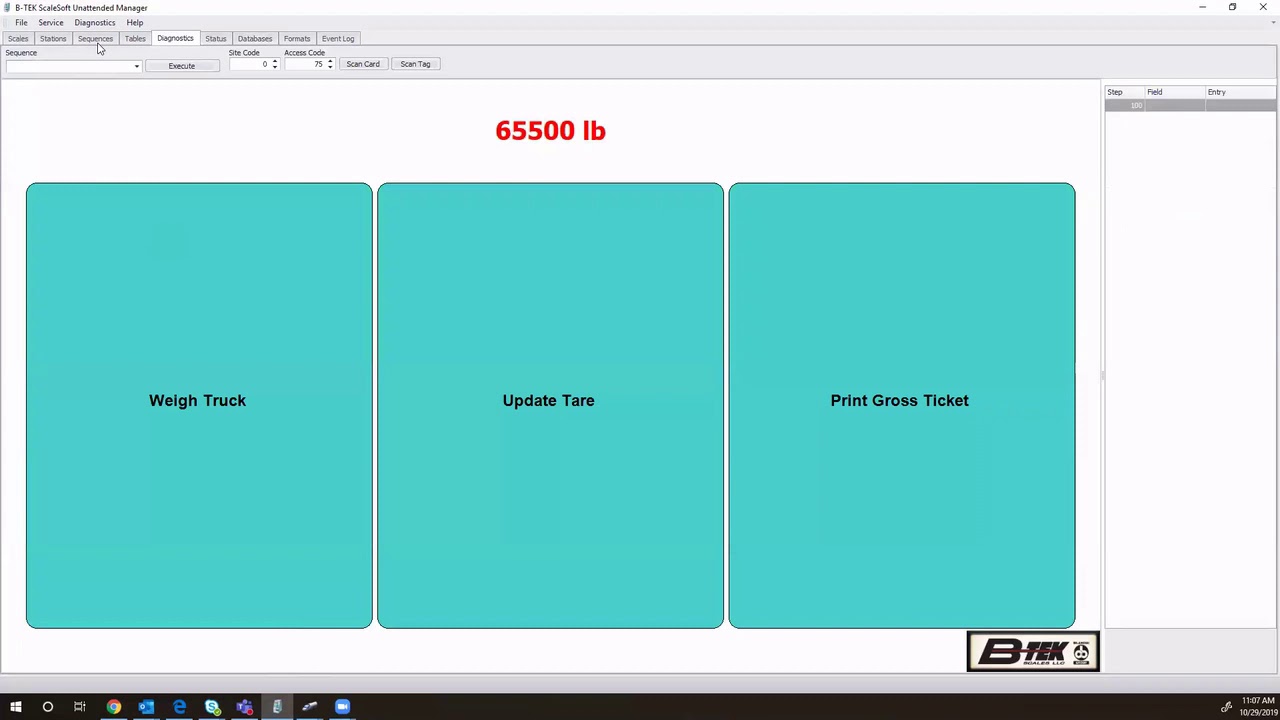Open Task View in the taskbar
Screen dimensions: 1280x720
tap(80, 707)
